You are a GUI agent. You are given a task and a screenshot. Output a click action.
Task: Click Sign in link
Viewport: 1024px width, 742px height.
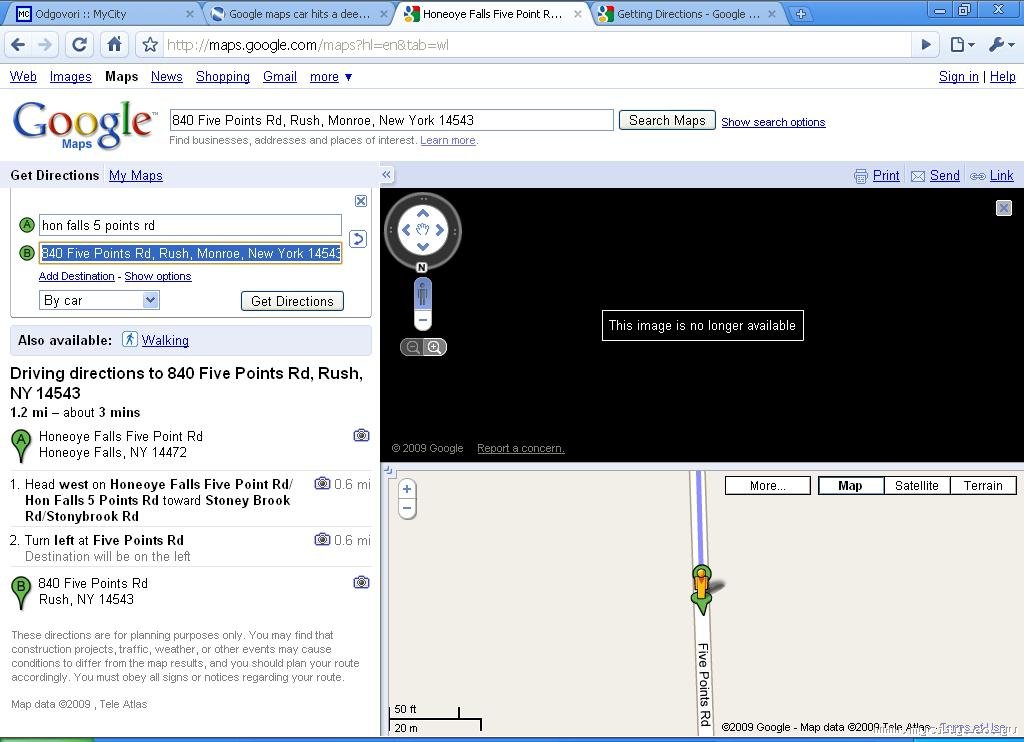point(959,76)
